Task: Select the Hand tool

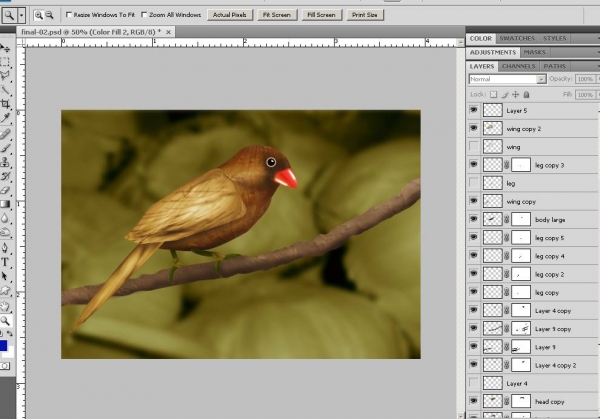Action: tap(5, 306)
